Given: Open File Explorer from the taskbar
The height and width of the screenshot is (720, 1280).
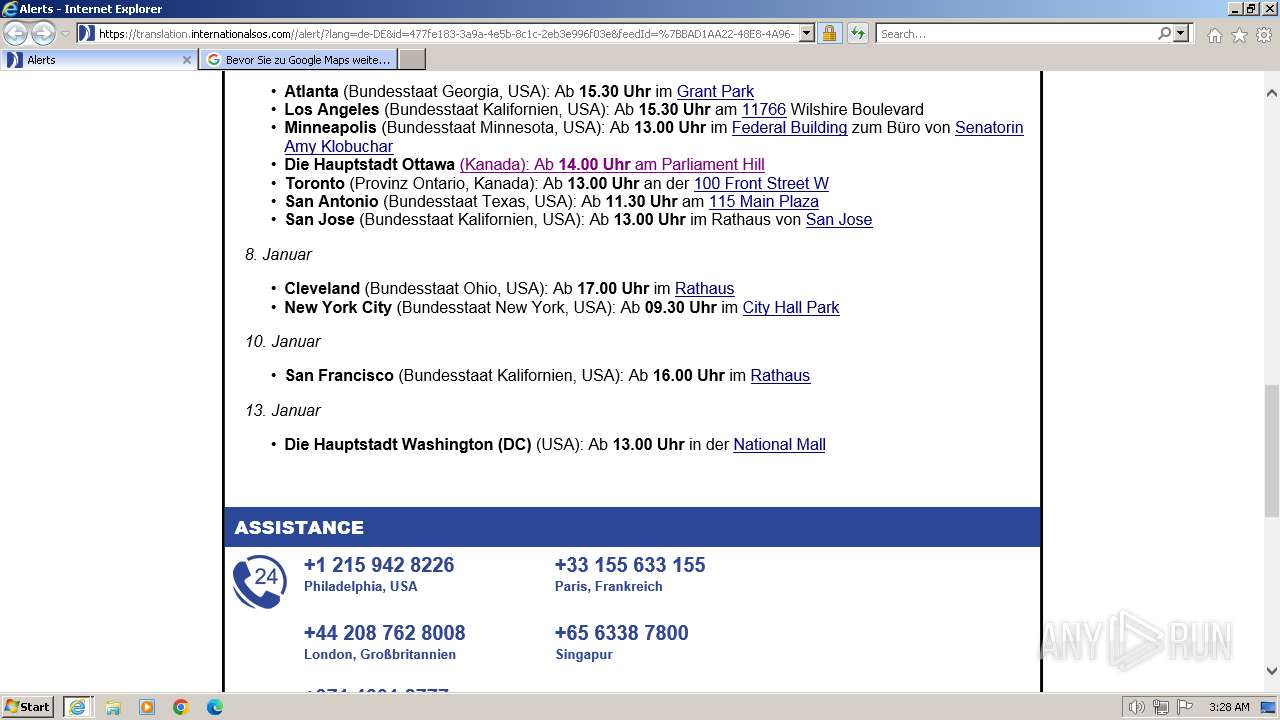Looking at the screenshot, I should 113,707.
